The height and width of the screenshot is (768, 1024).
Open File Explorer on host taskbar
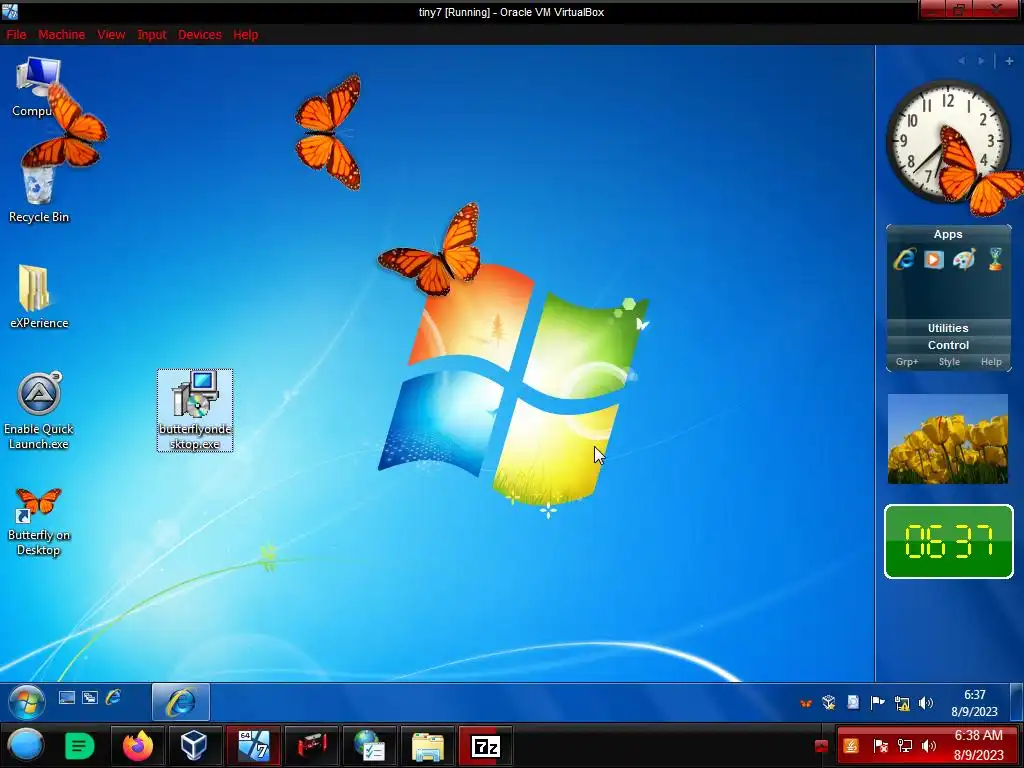coord(428,745)
